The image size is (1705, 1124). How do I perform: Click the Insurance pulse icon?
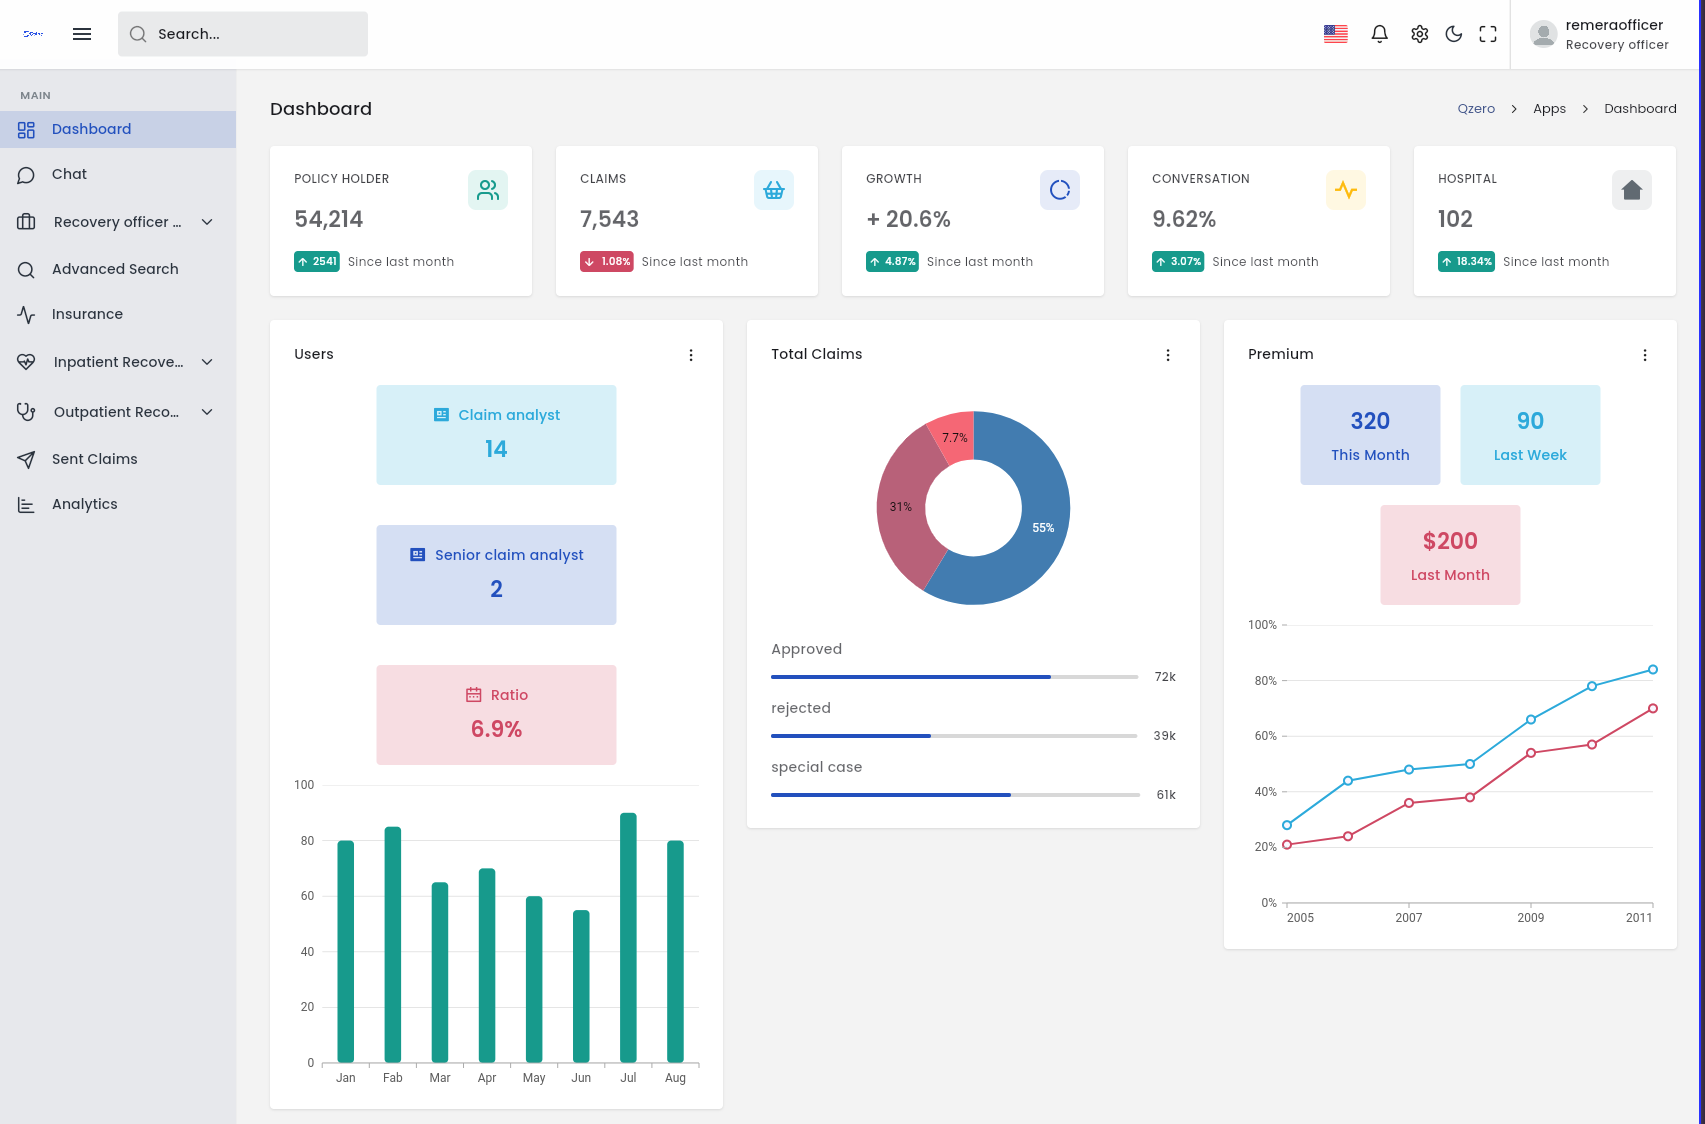pos(26,314)
